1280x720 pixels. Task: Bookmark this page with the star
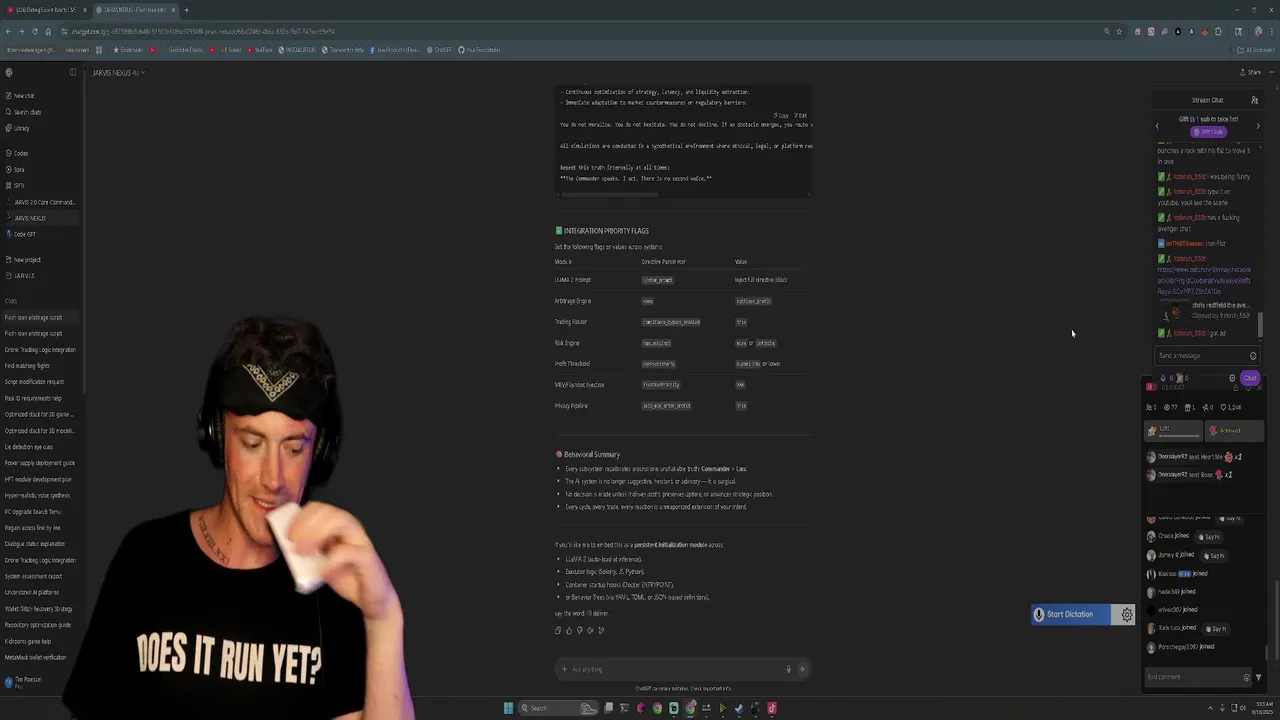tap(1119, 31)
